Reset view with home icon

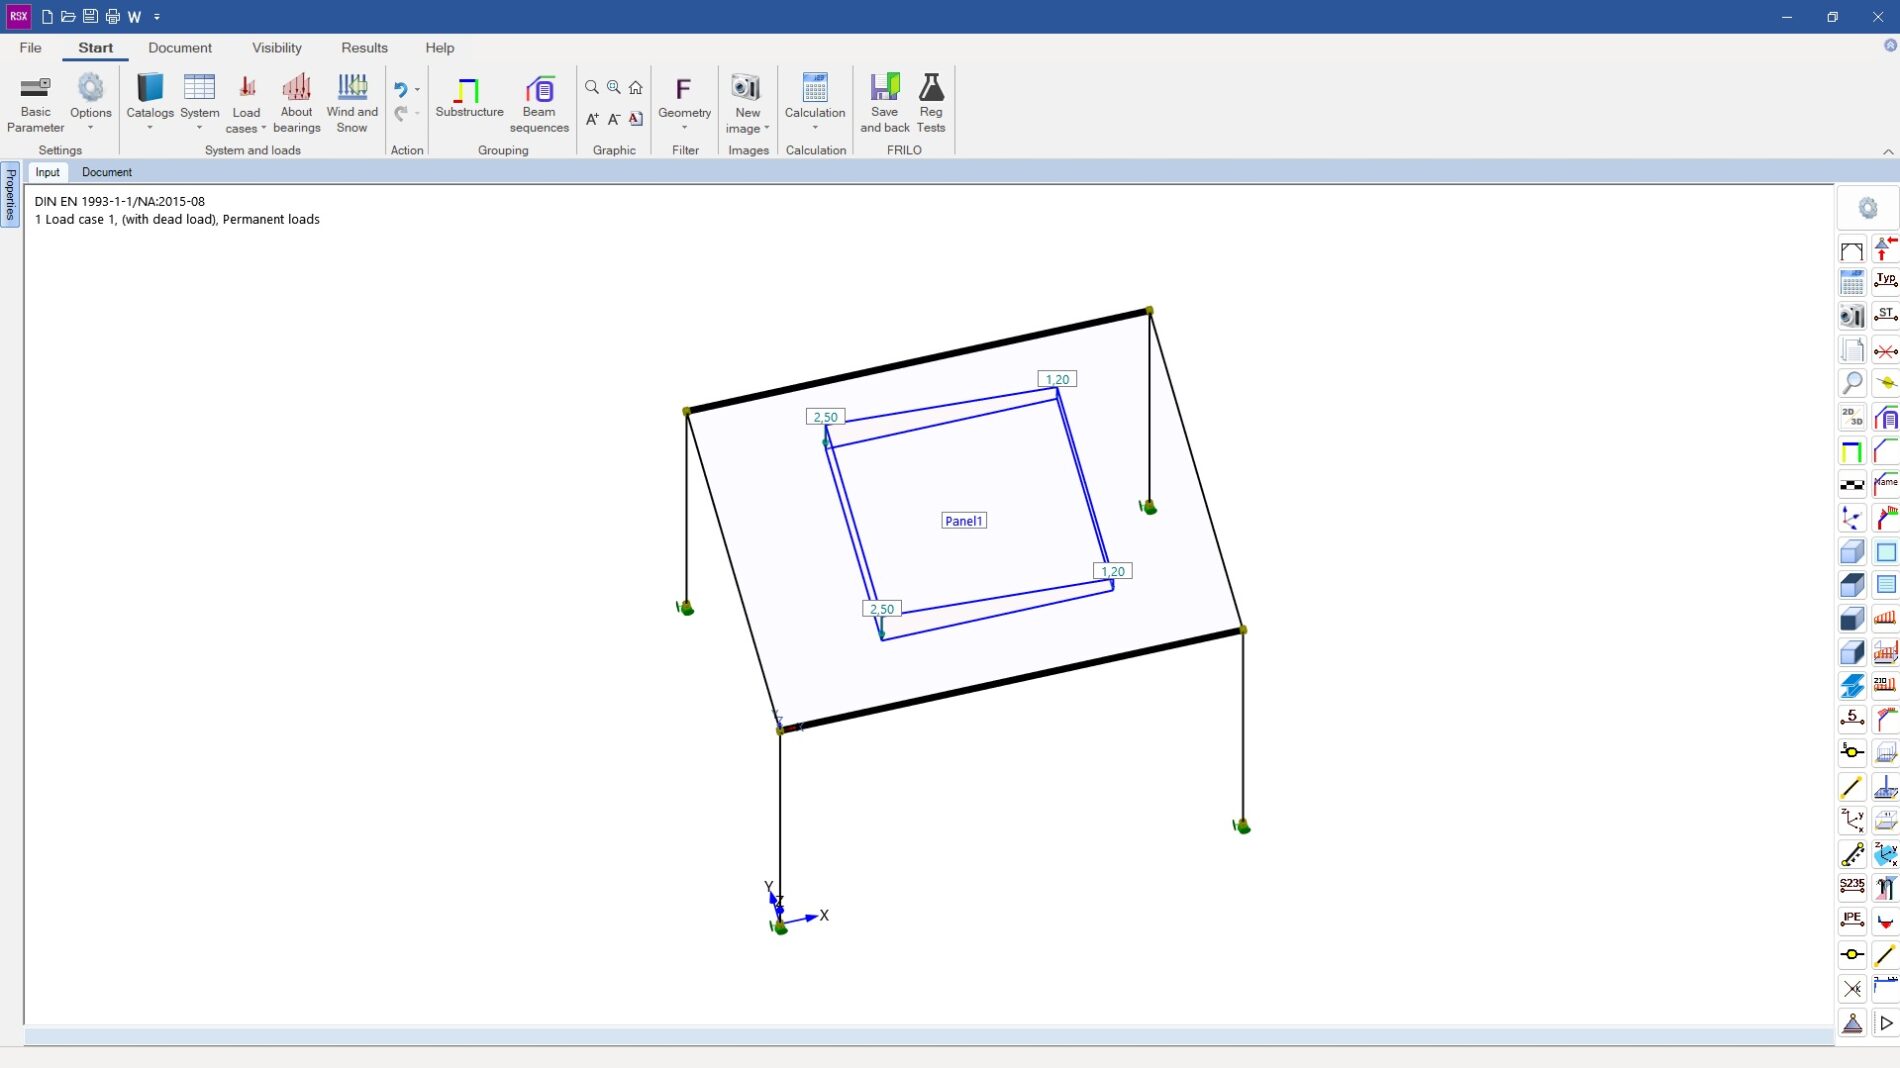point(636,88)
